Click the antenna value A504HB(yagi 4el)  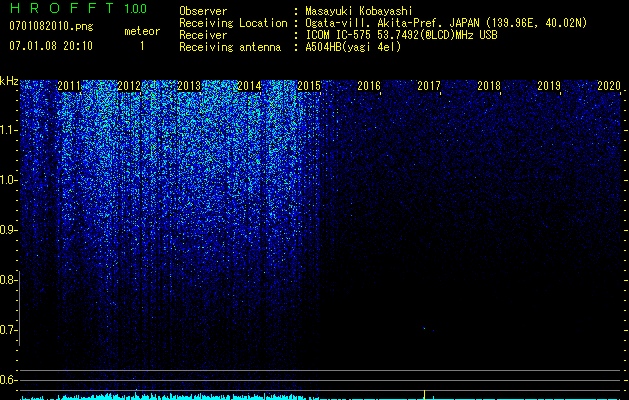(x=353, y=47)
